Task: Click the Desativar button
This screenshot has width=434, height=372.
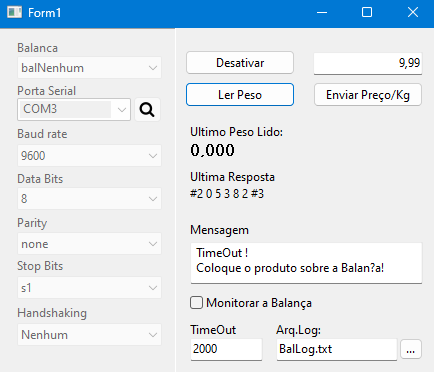Action: point(240,63)
